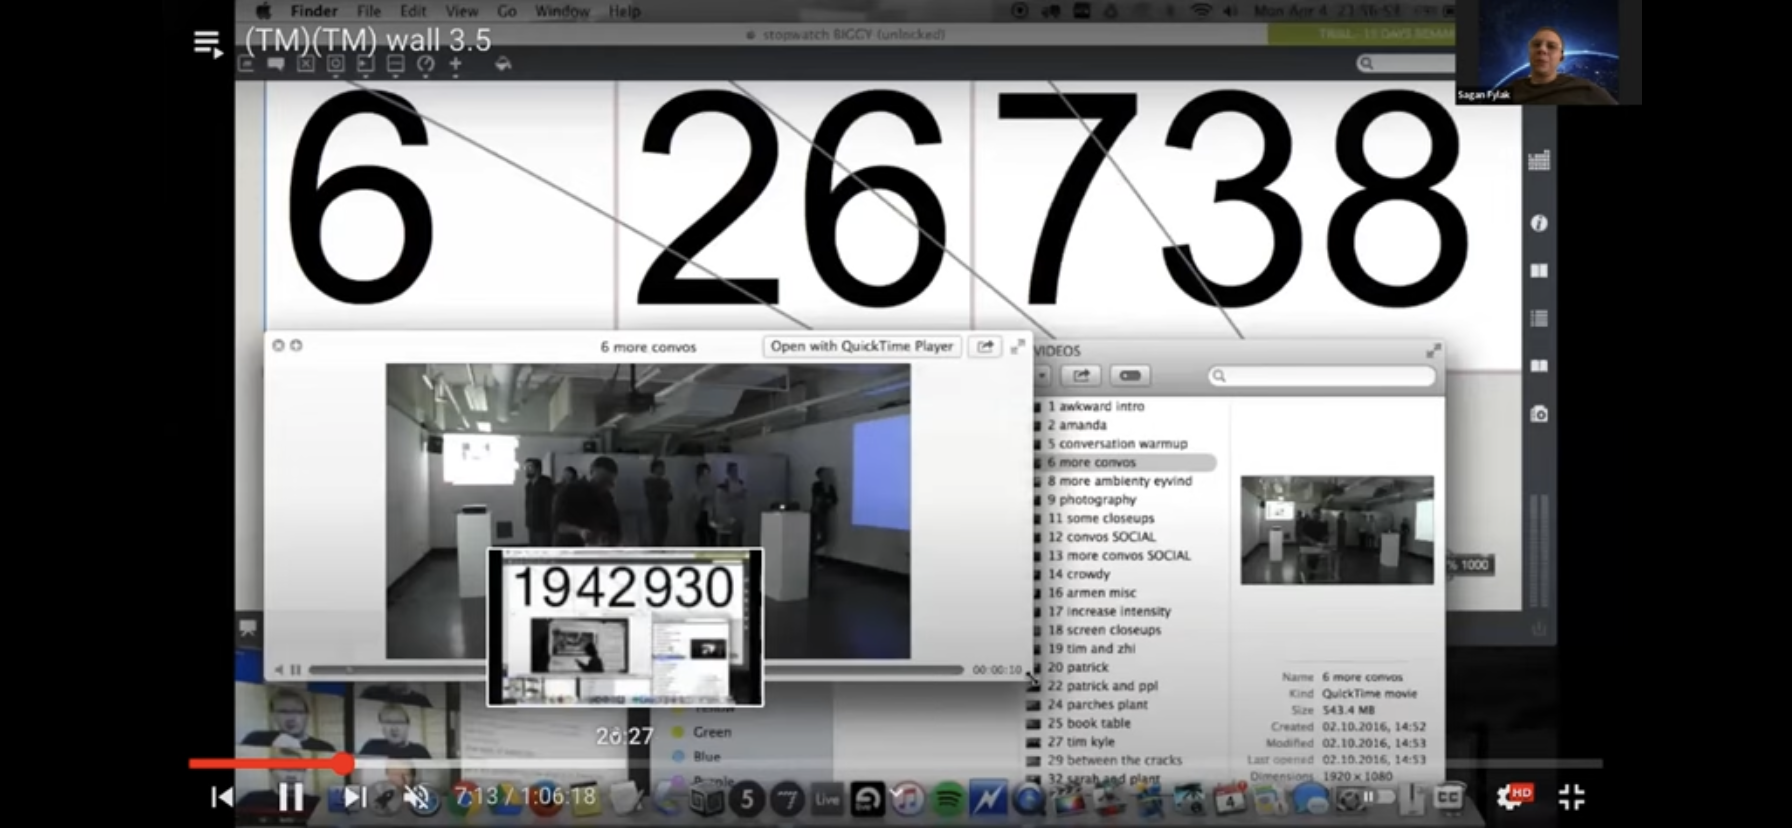Click camera icon in right sidebar
Screen dimensions: 1792x828
point(1539,414)
